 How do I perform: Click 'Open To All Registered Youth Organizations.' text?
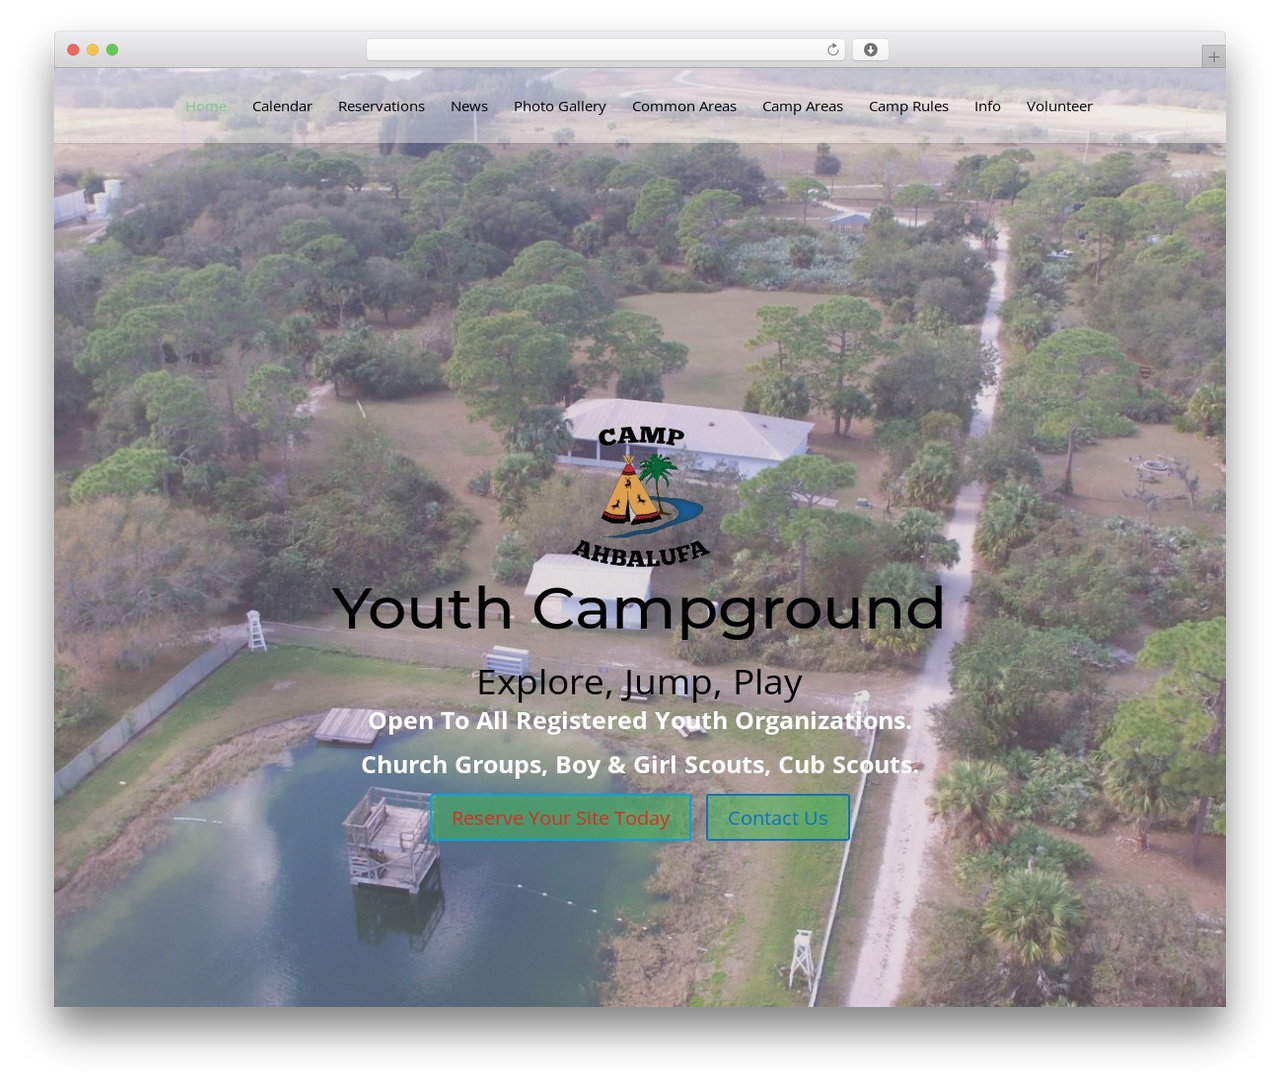[x=639, y=721]
